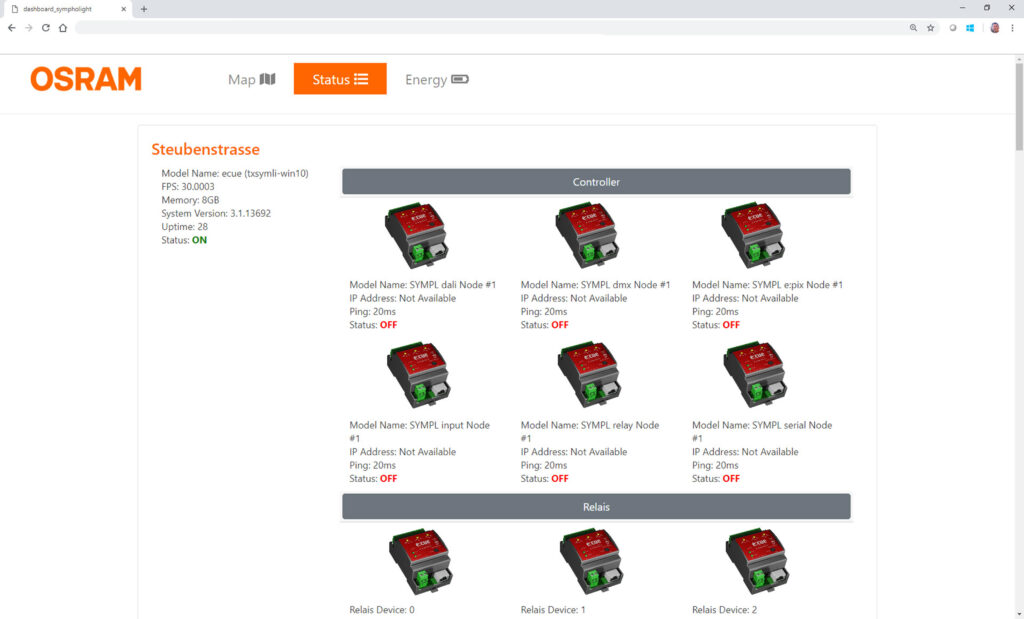Click the SYMPL e:pix Node #1 device image

click(754, 235)
